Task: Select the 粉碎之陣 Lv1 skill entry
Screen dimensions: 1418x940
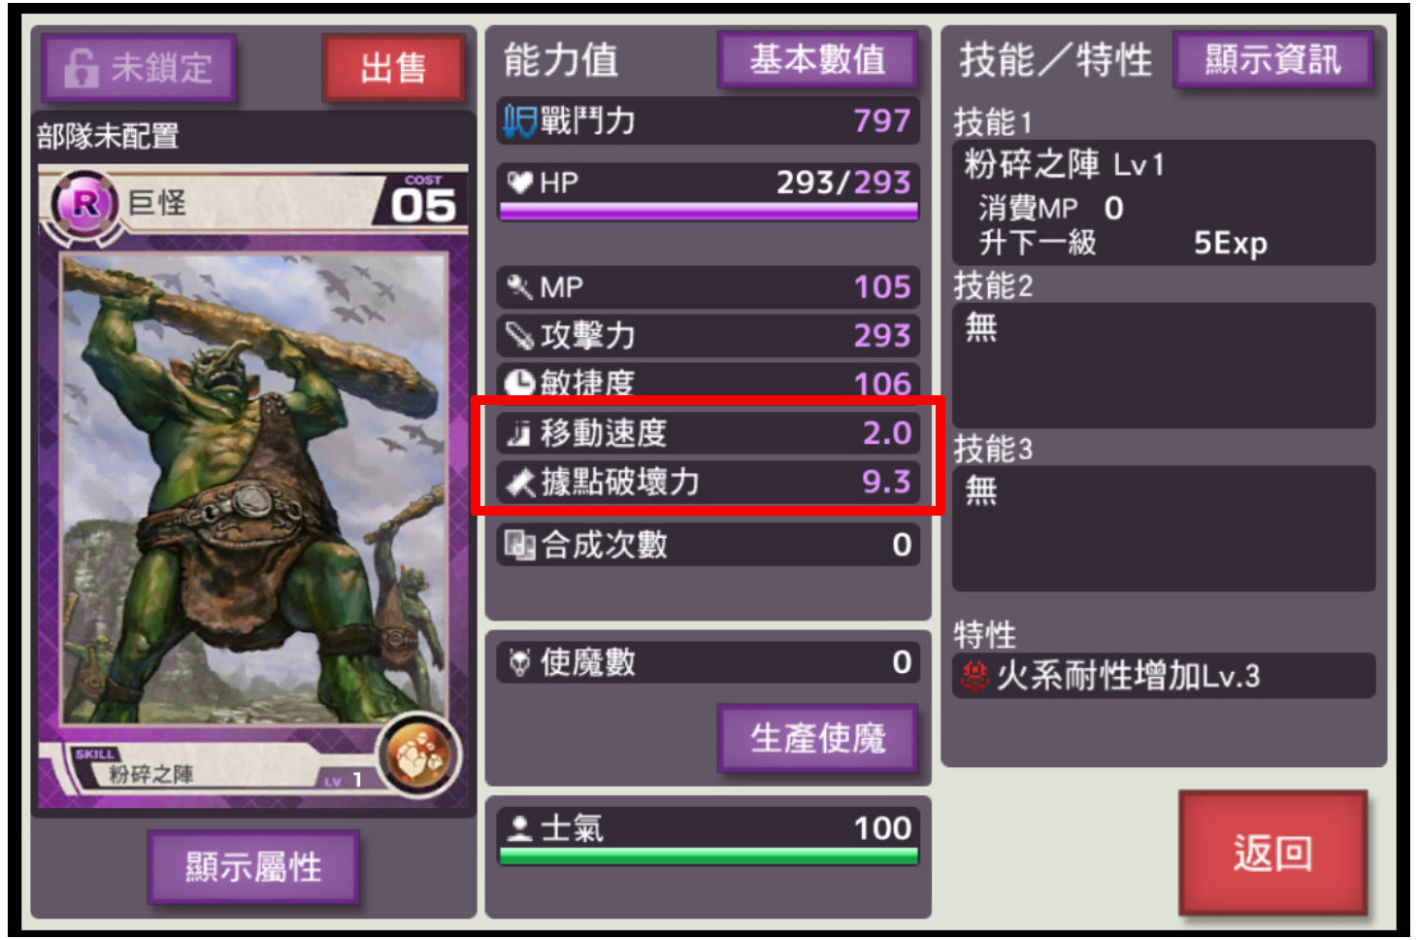Action: coord(1163,203)
